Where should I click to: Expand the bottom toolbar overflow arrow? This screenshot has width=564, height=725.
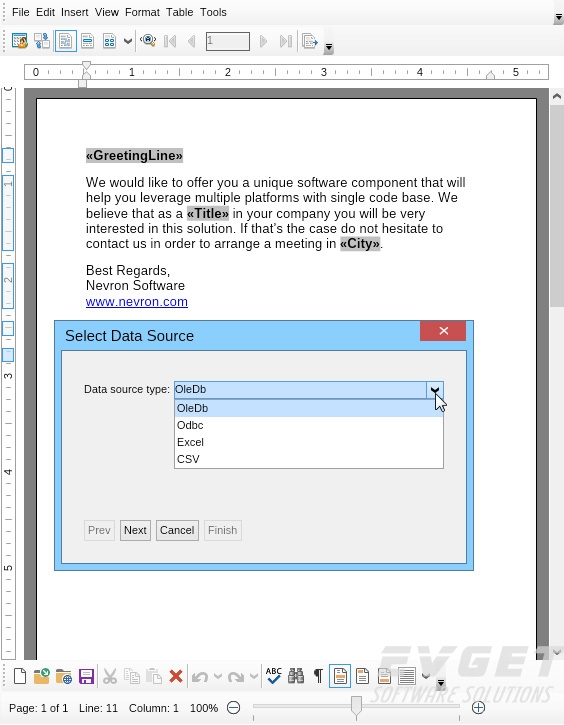point(441,682)
